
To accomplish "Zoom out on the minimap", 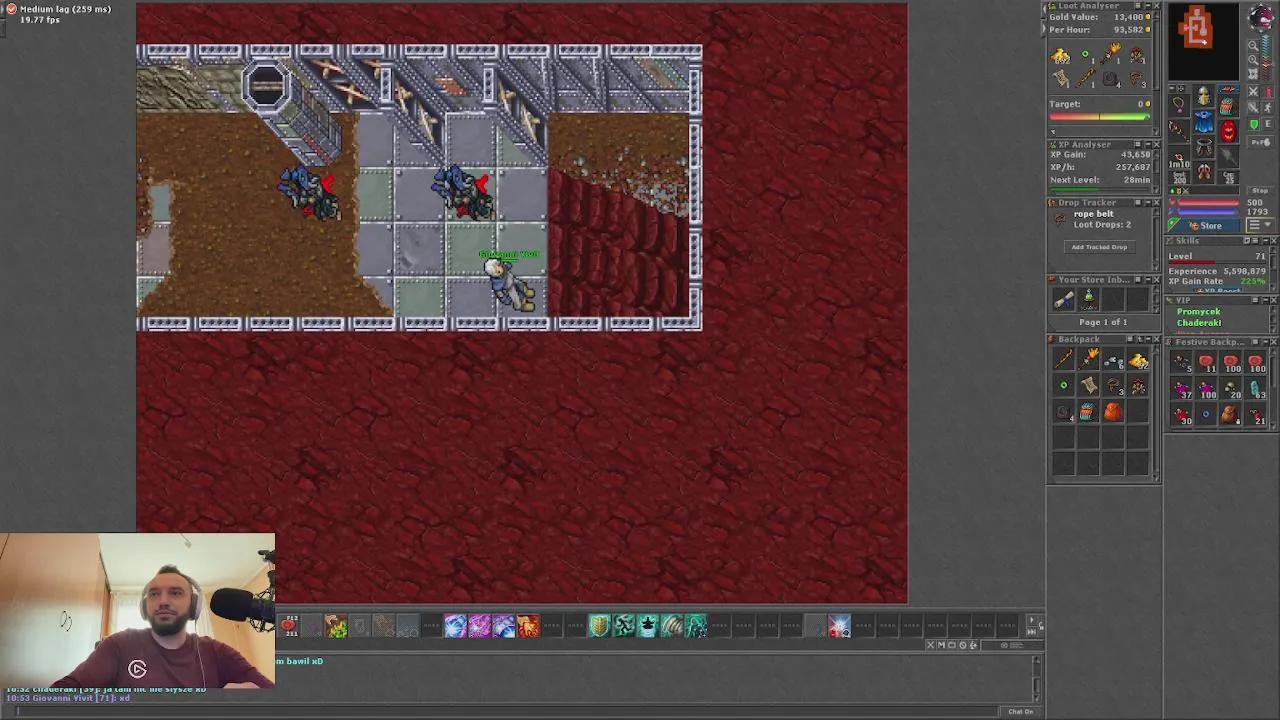I will point(1254,59).
